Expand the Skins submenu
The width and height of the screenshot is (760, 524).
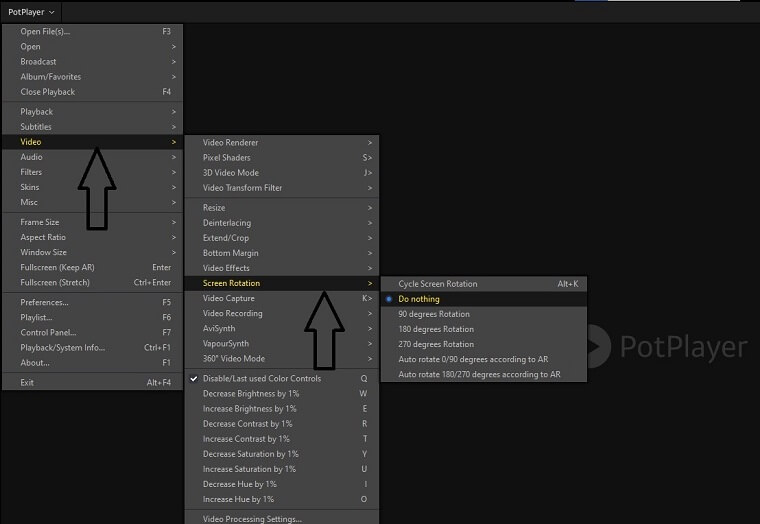pos(93,187)
